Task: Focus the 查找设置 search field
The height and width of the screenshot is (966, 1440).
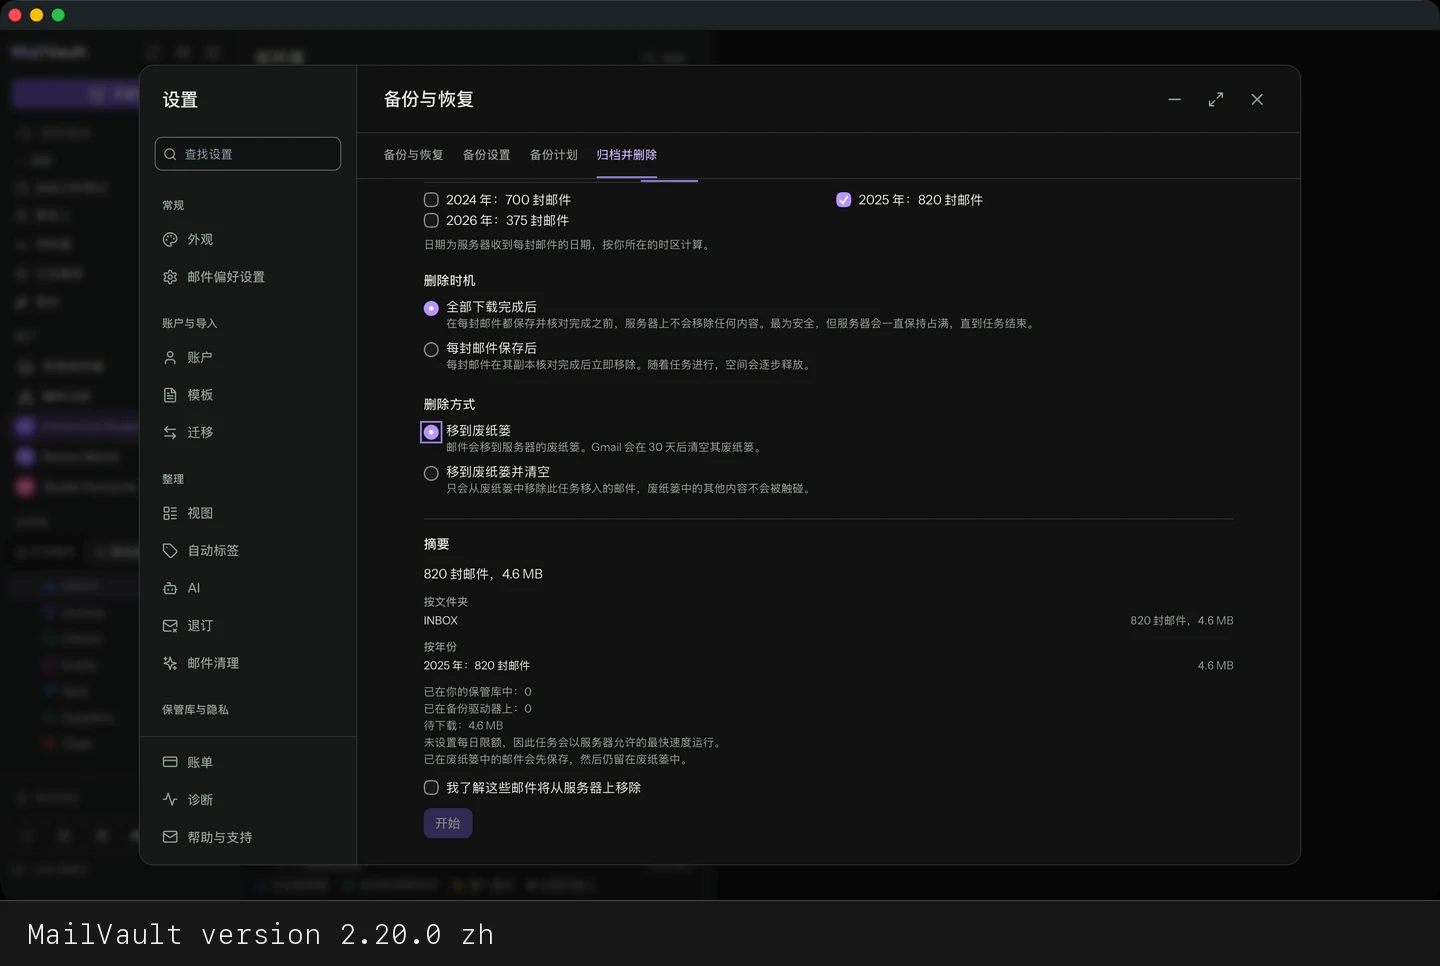Action: pos(248,154)
